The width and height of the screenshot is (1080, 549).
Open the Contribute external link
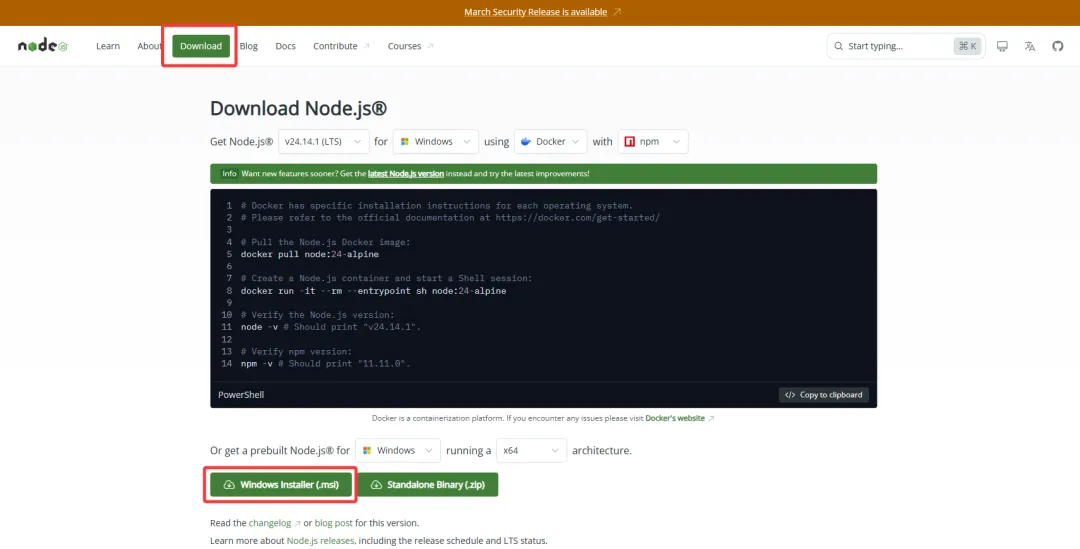tap(341, 46)
